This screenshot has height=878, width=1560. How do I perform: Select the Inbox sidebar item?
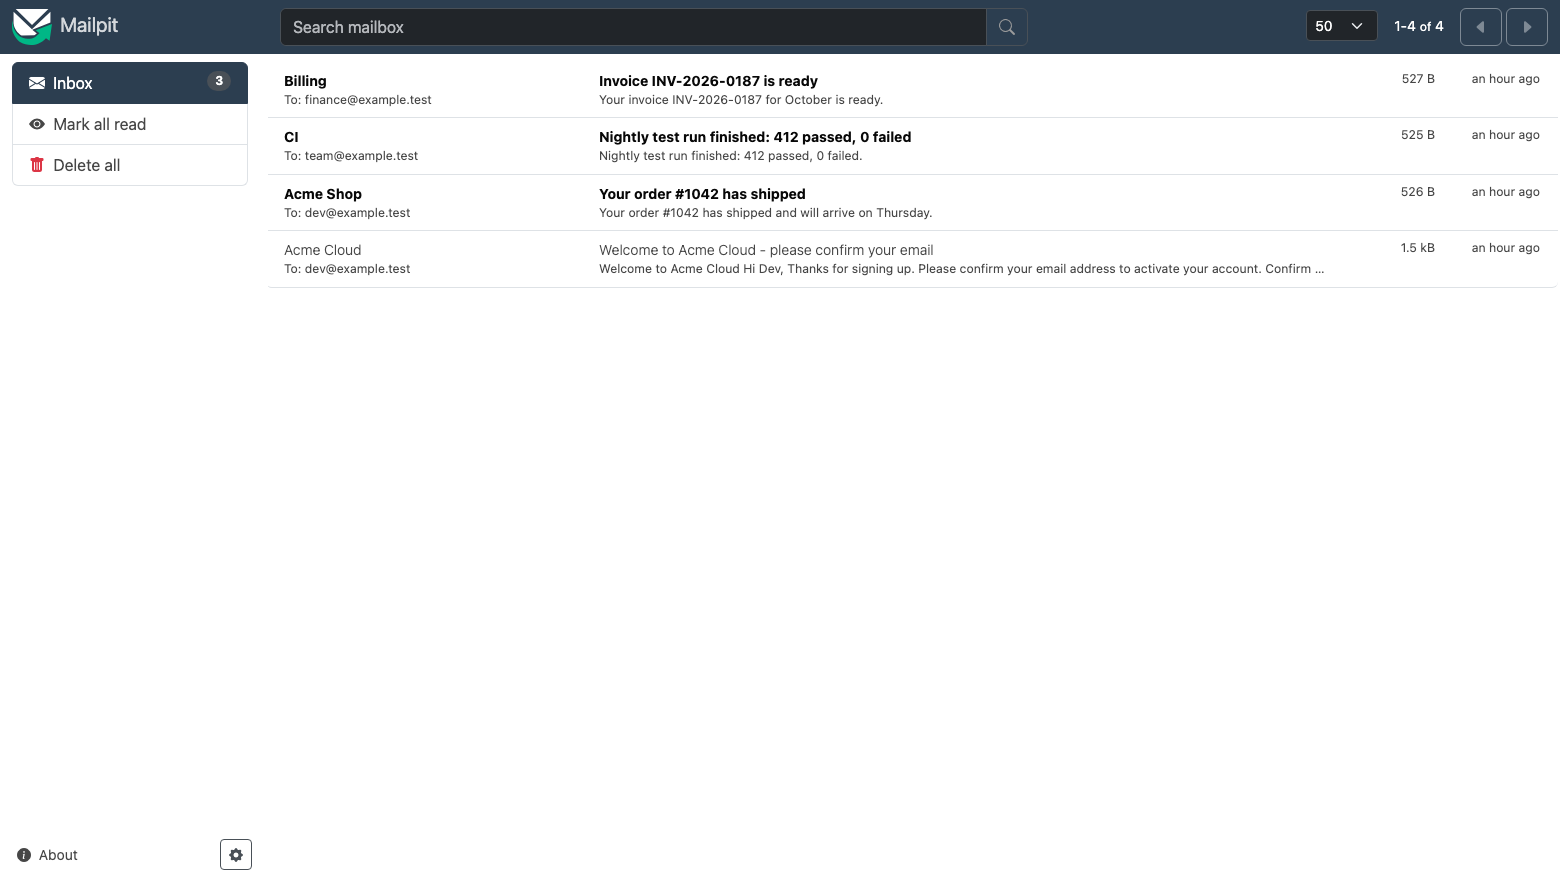pos(130,83)
